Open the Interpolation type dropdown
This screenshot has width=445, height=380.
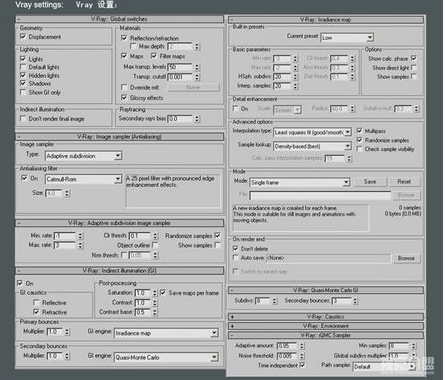312,132
